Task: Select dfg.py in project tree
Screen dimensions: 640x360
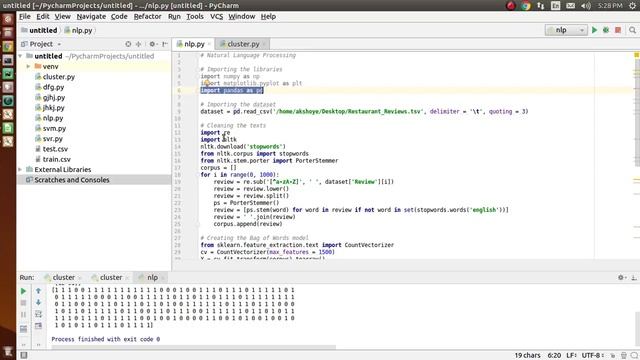Action: click(53, 87)
